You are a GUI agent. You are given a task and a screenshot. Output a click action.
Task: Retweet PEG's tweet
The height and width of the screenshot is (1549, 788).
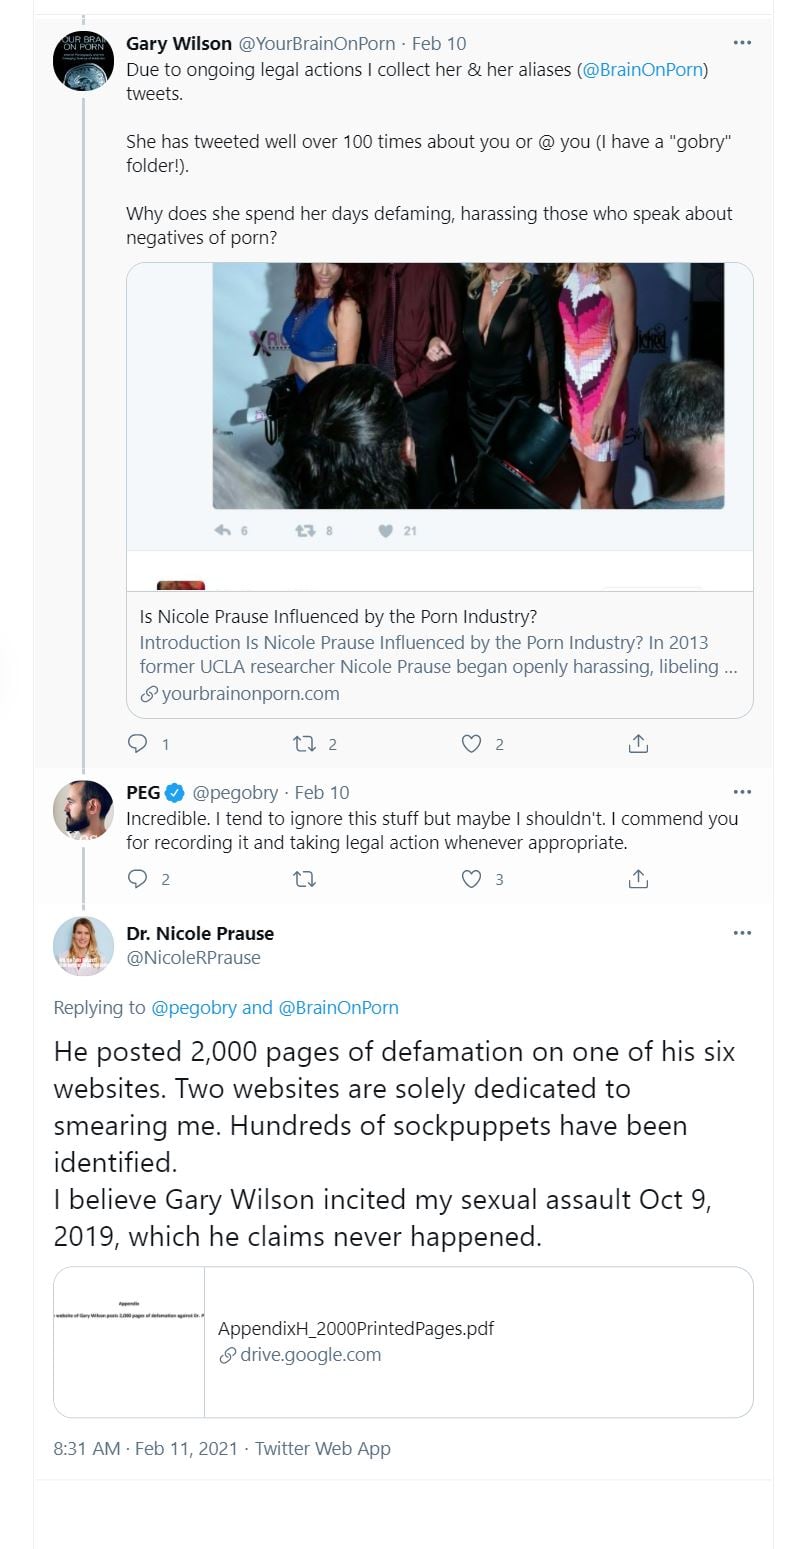[302, 879]
